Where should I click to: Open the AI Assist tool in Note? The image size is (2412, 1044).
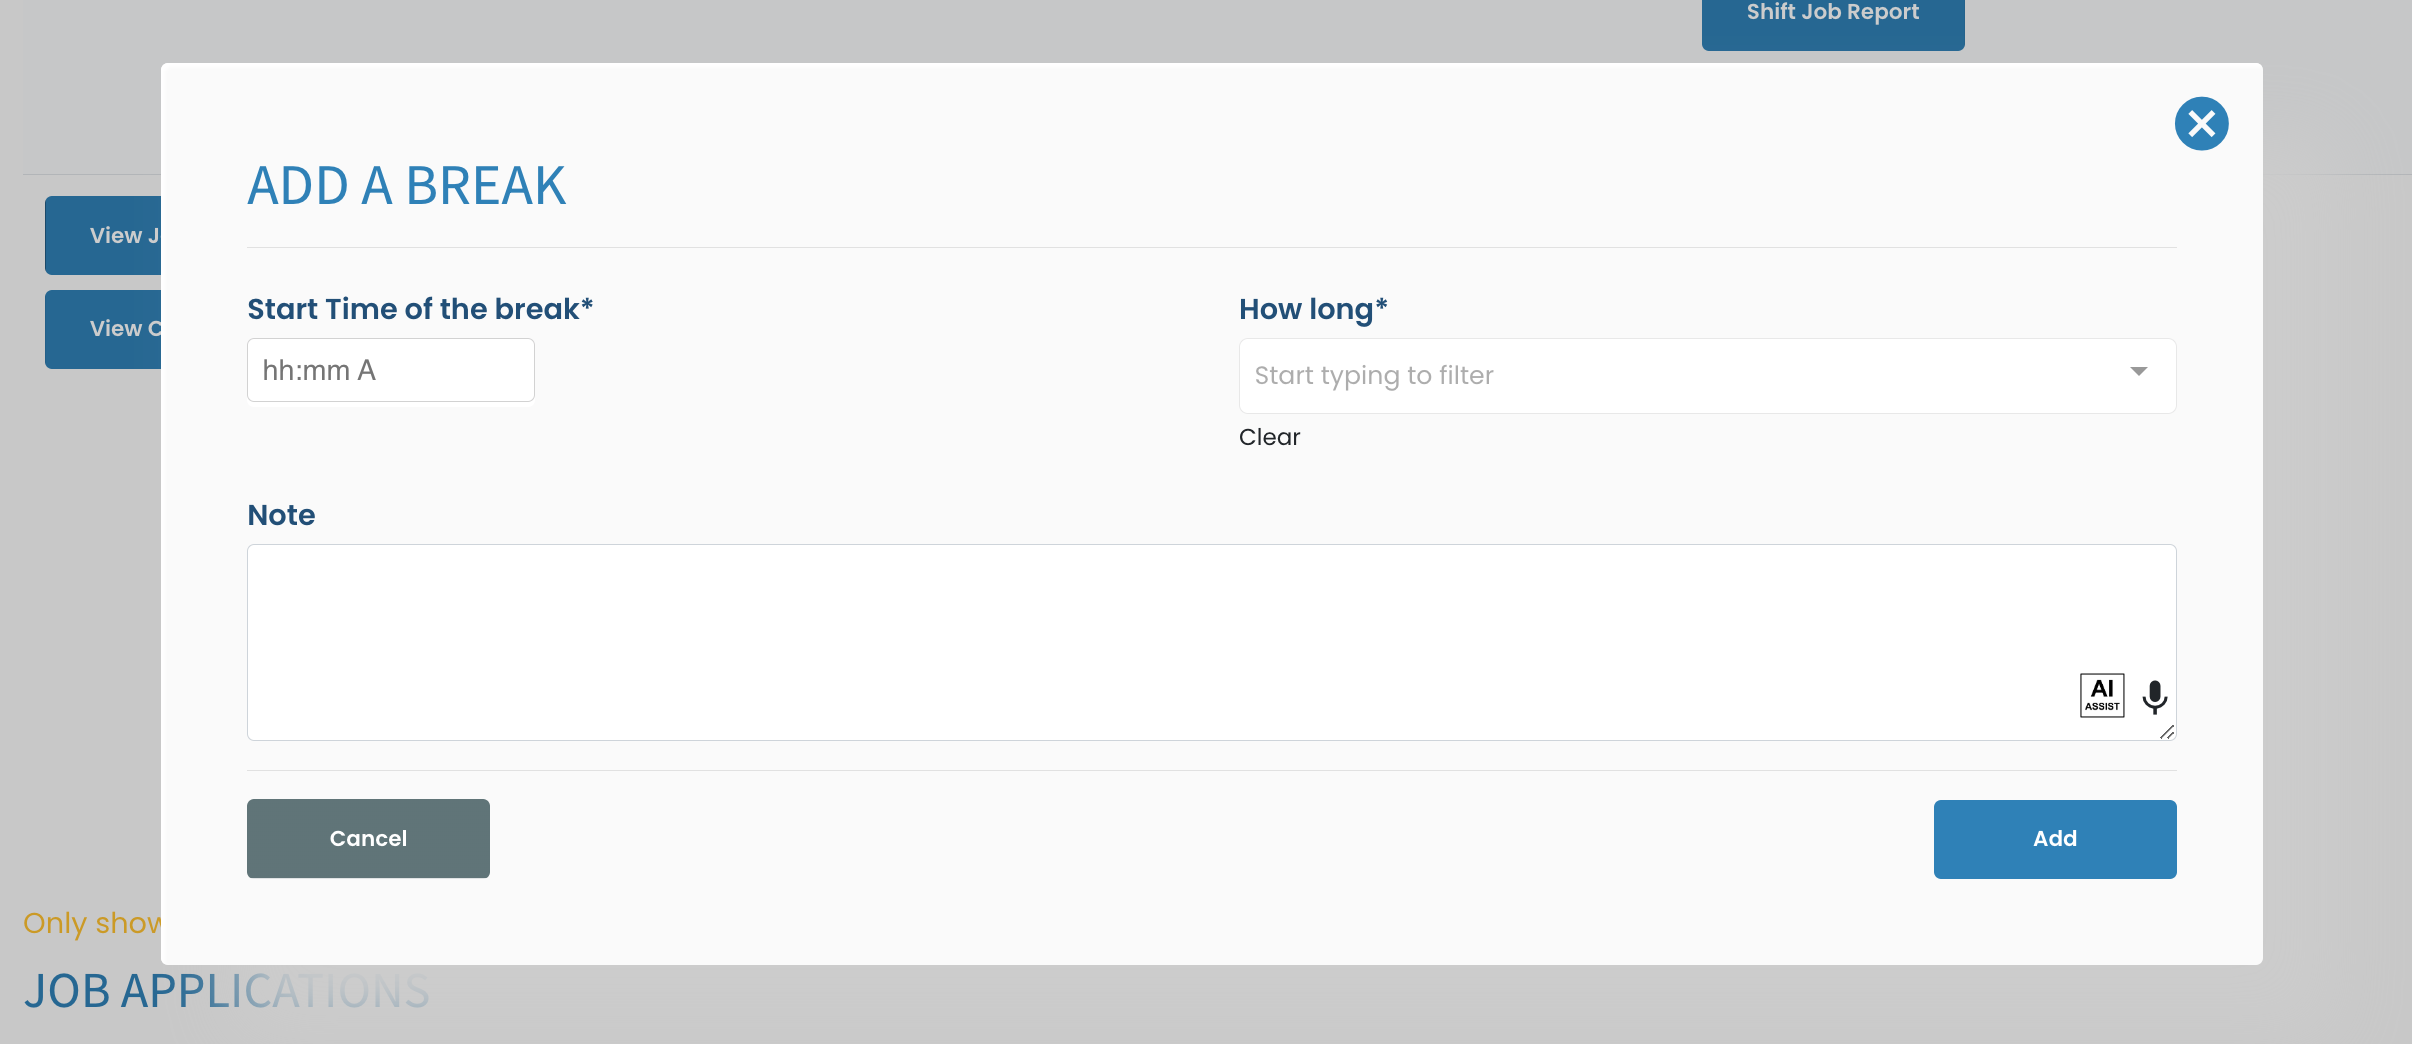pyautogui.click(x=2102, y=695)
